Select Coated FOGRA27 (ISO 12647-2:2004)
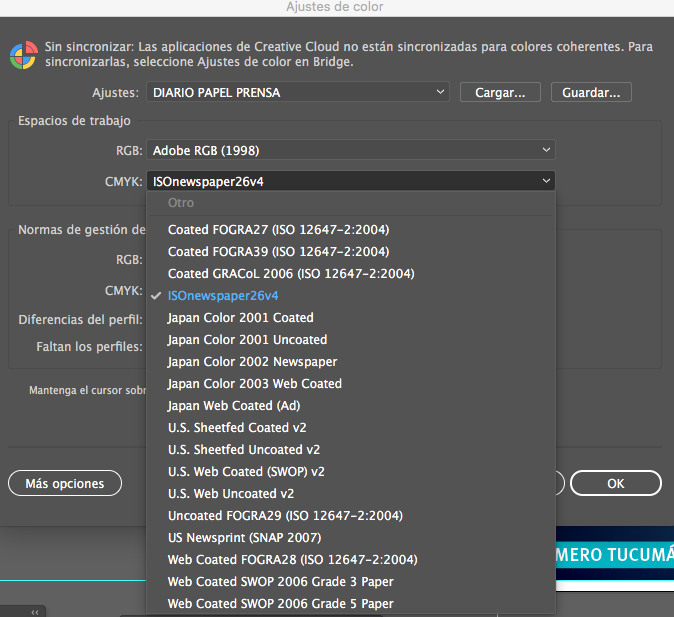 (x=351, y=230)
